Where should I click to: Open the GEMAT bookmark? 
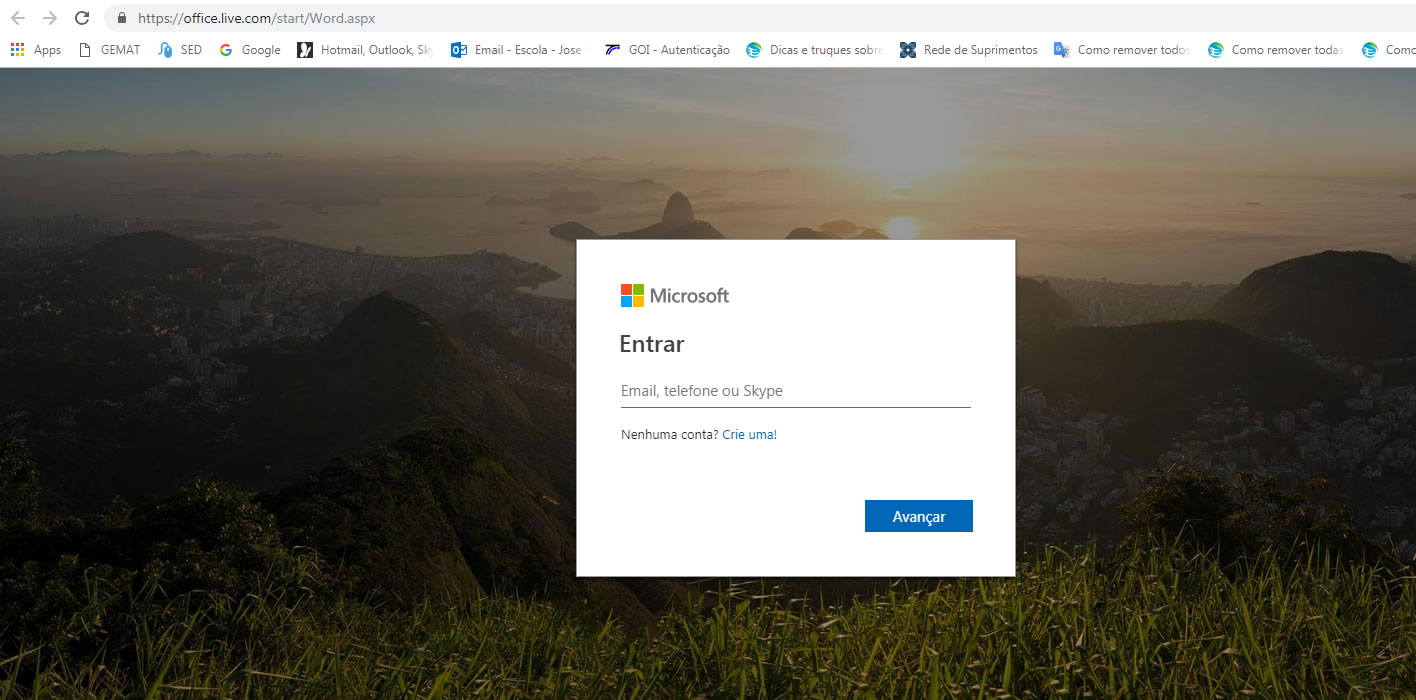(109, 50)
